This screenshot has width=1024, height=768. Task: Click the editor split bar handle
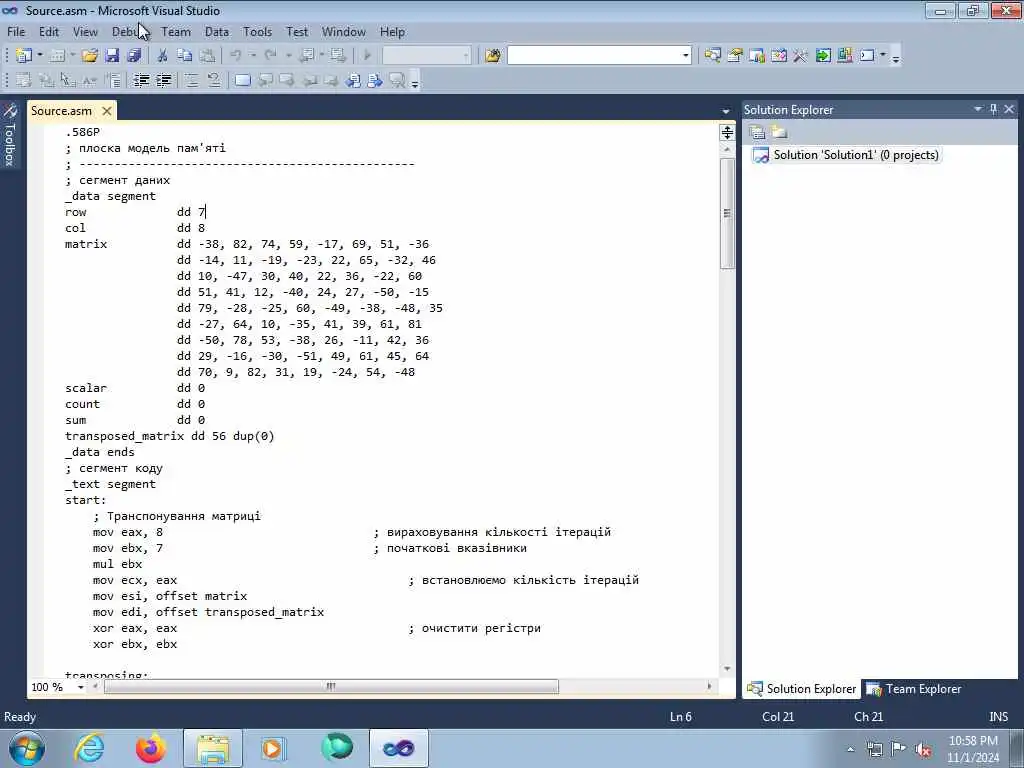point(727,133)
